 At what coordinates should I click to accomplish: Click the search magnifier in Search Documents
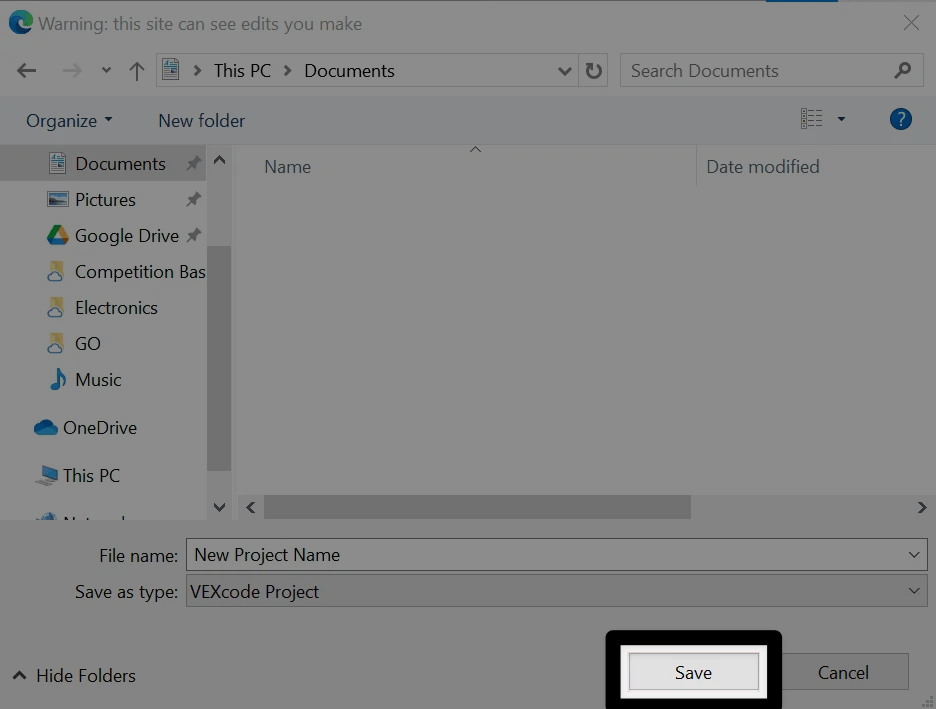coord(903,70)
